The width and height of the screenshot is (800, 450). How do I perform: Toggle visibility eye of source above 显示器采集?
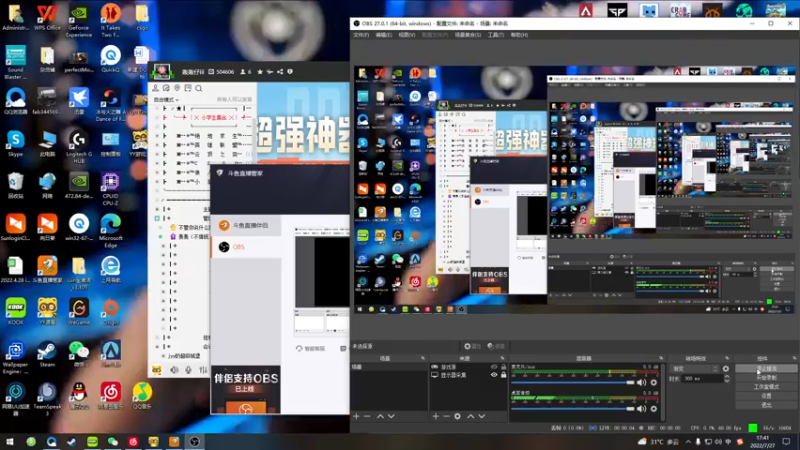[494, 367]
